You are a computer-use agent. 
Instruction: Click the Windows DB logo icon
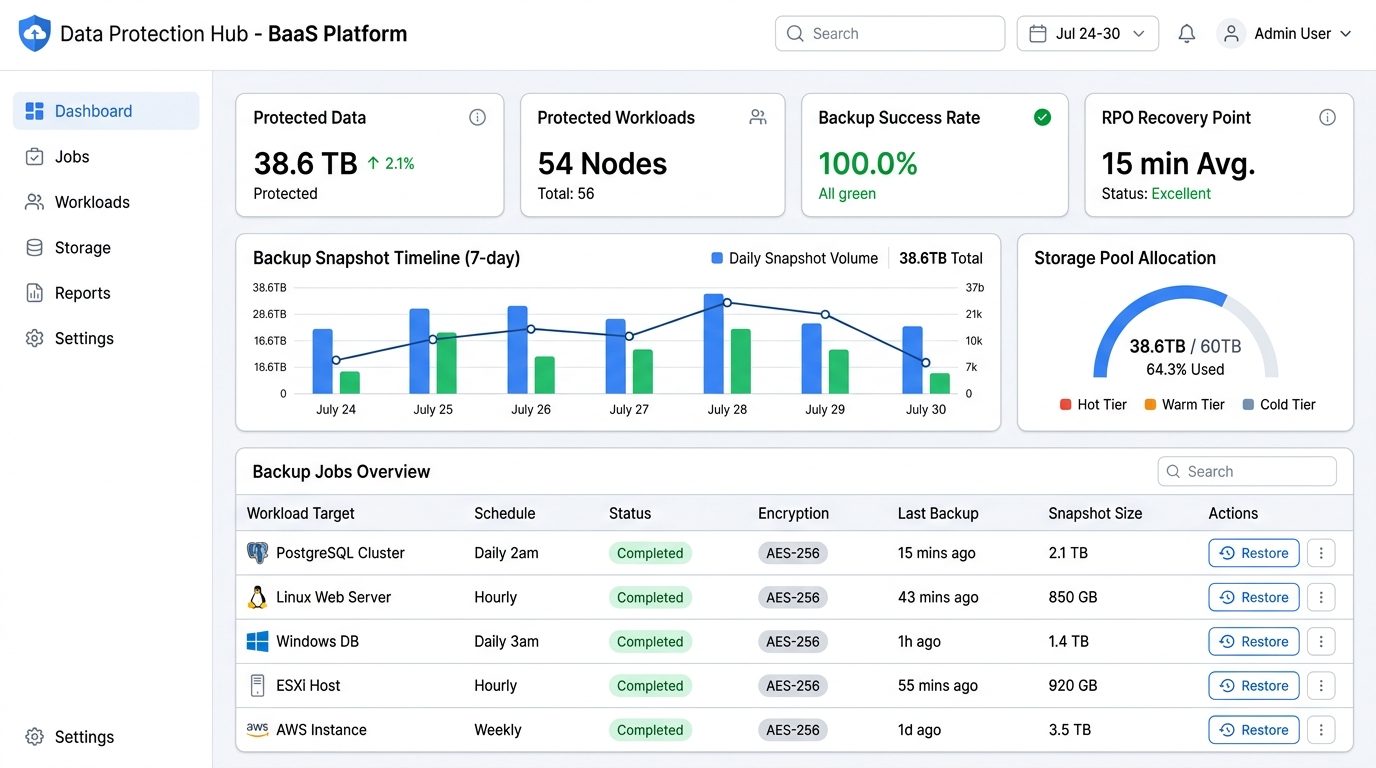coord(257,641)
